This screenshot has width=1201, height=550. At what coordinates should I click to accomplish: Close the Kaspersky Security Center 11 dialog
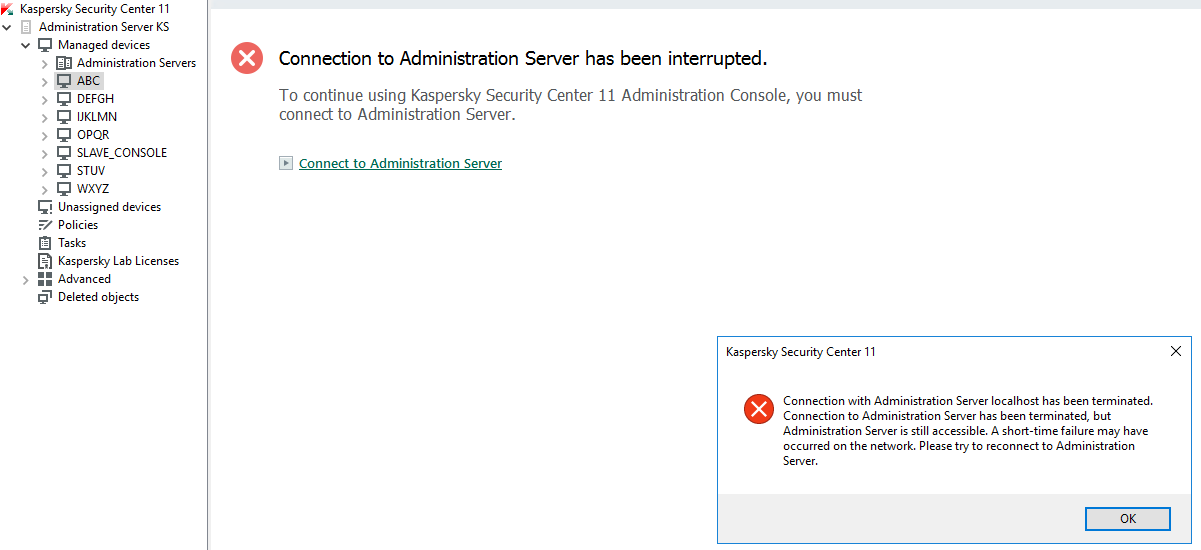tap(1176, 352)
